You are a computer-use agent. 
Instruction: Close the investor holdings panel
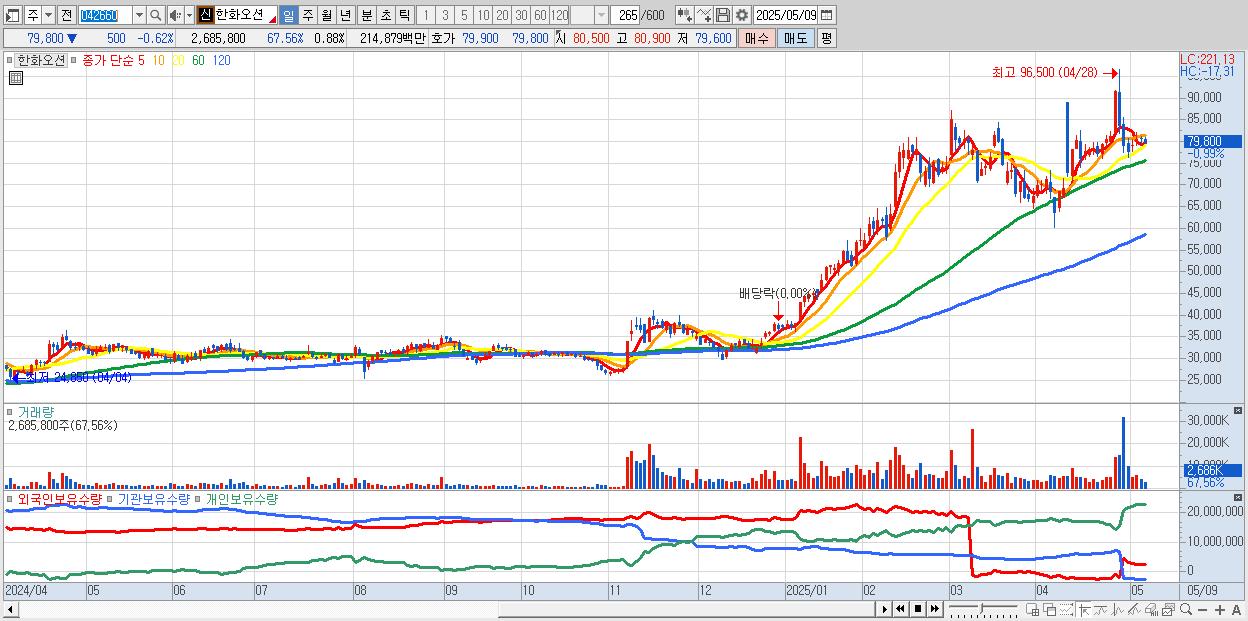click(x=1239, y=497)
